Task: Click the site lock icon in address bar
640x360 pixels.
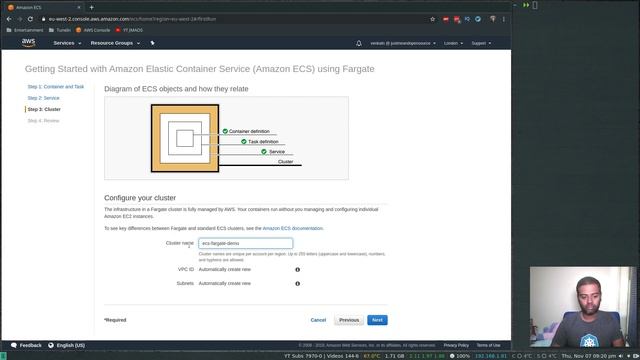Action: point(43,19)
